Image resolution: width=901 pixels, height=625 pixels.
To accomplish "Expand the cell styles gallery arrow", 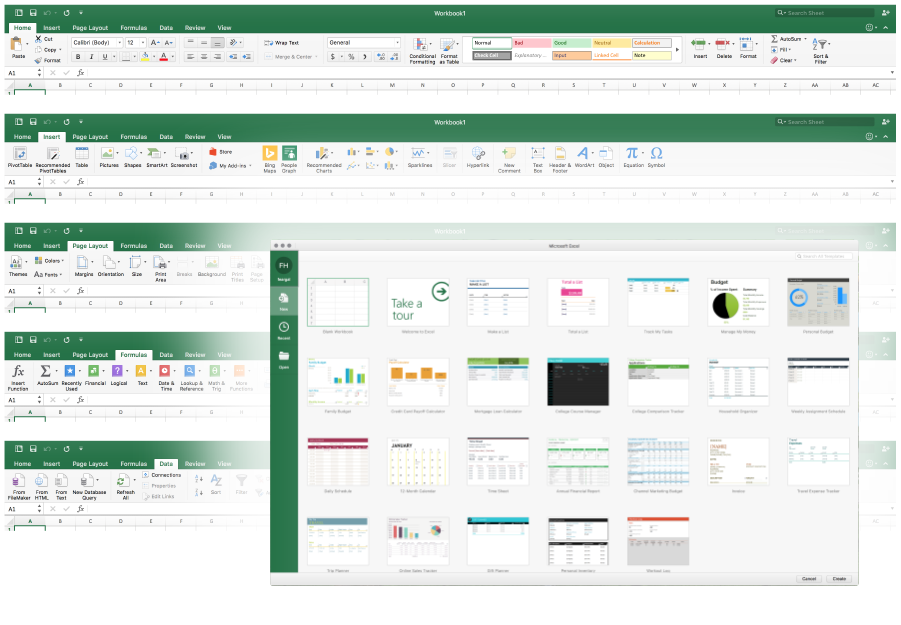I will 677,49.
